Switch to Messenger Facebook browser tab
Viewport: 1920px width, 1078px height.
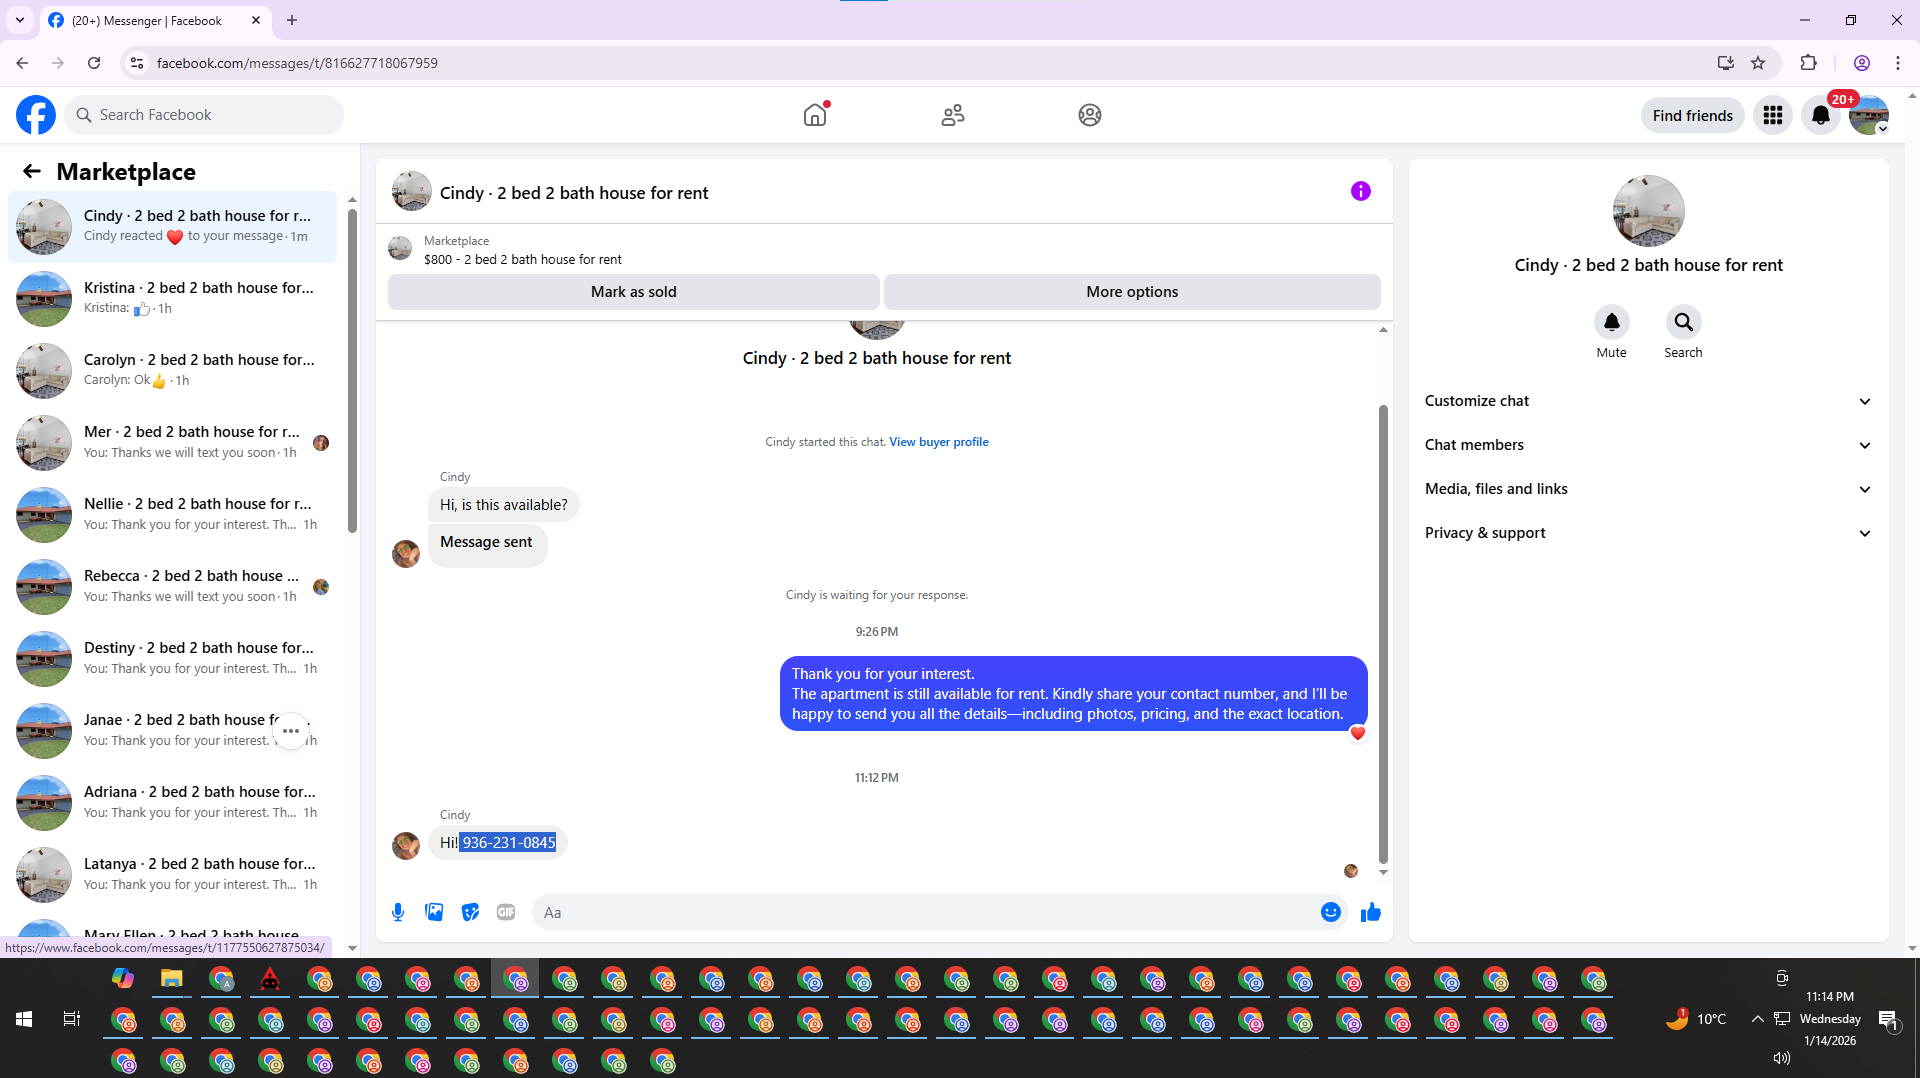click(147, 20)
